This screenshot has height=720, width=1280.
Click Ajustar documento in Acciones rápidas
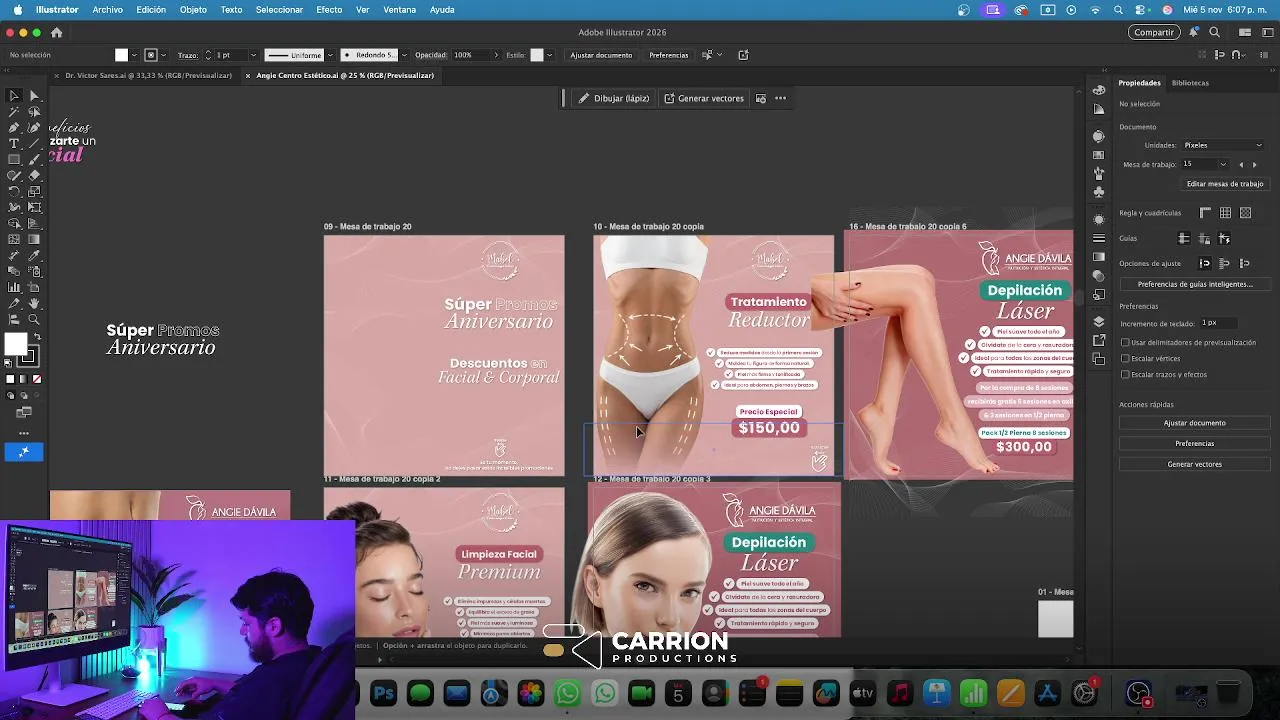pyautogui.click(x=1195, y=423)
